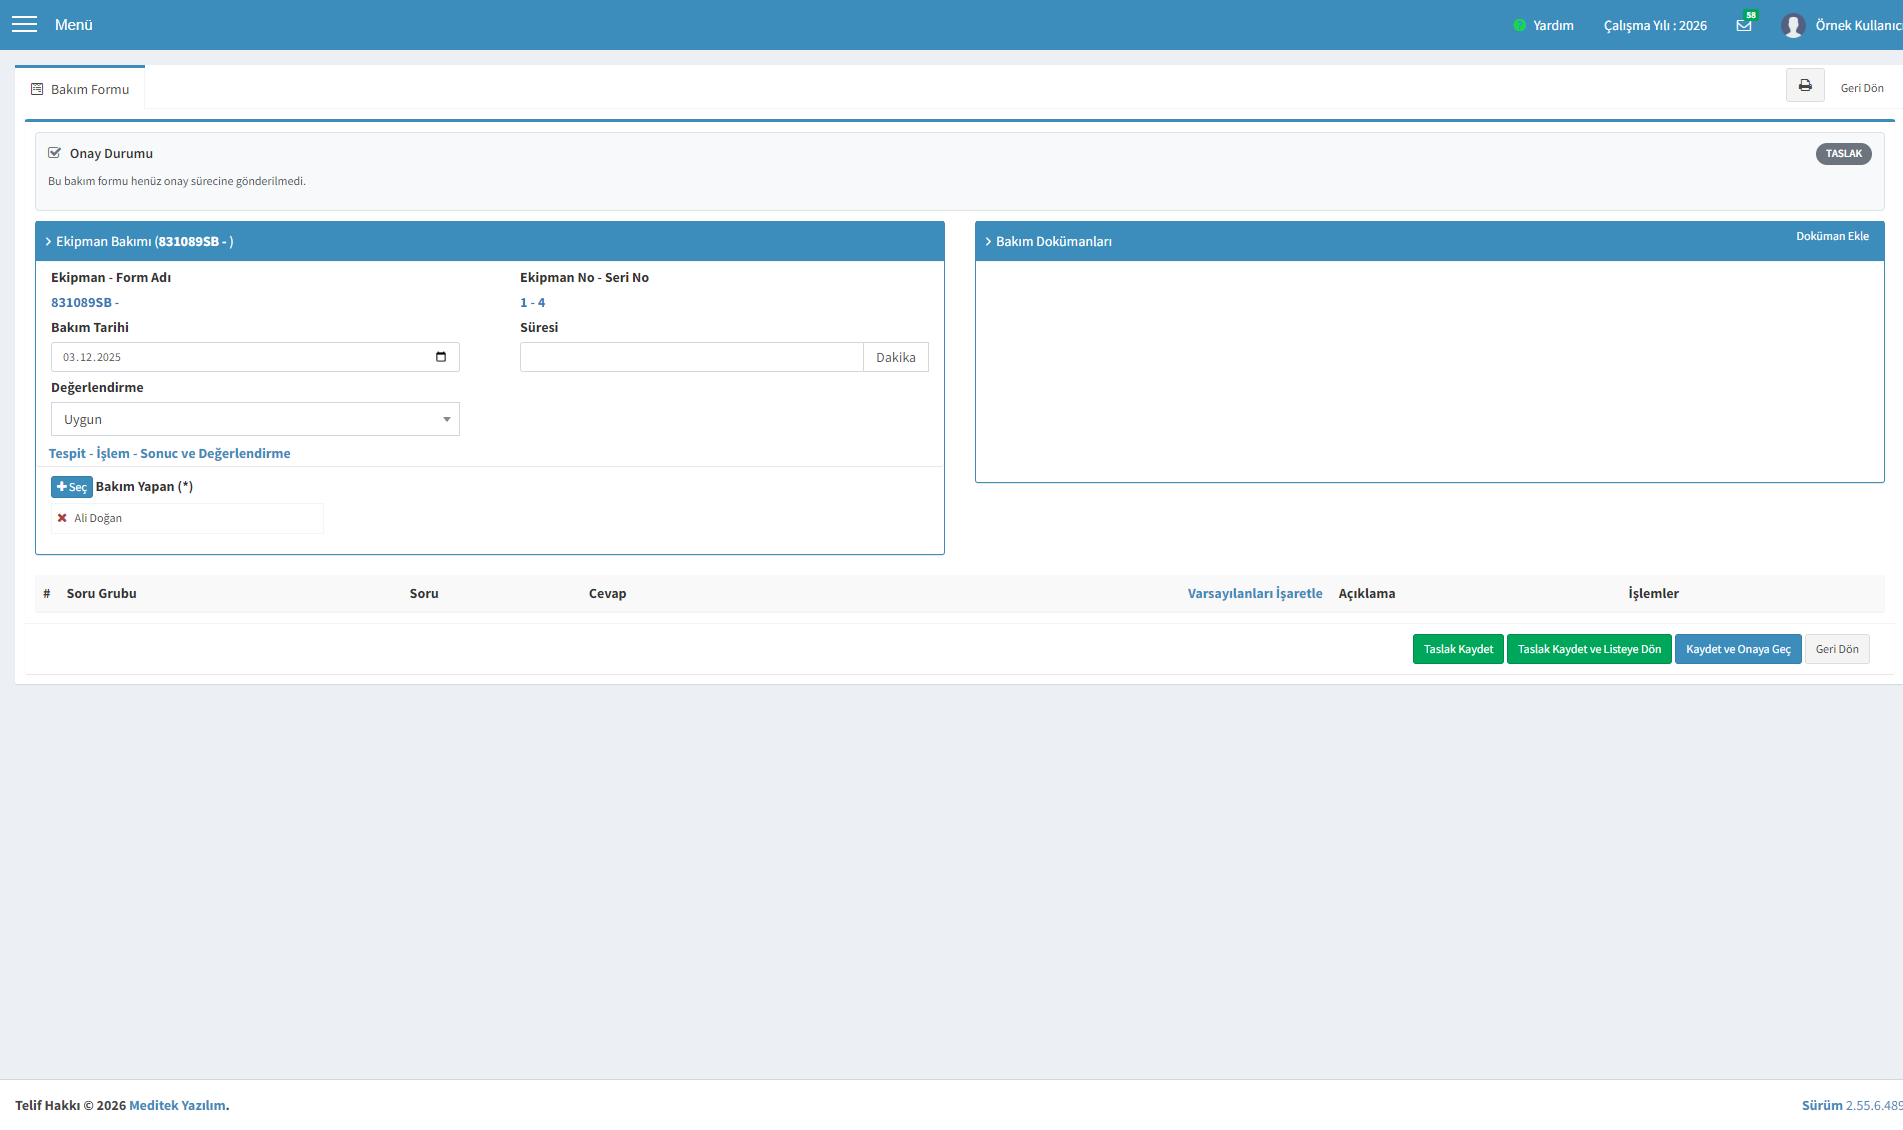The image size is (1903, 1130).
Task: Remove Ali Doğan with red X
Action: (x=62, y=518)
